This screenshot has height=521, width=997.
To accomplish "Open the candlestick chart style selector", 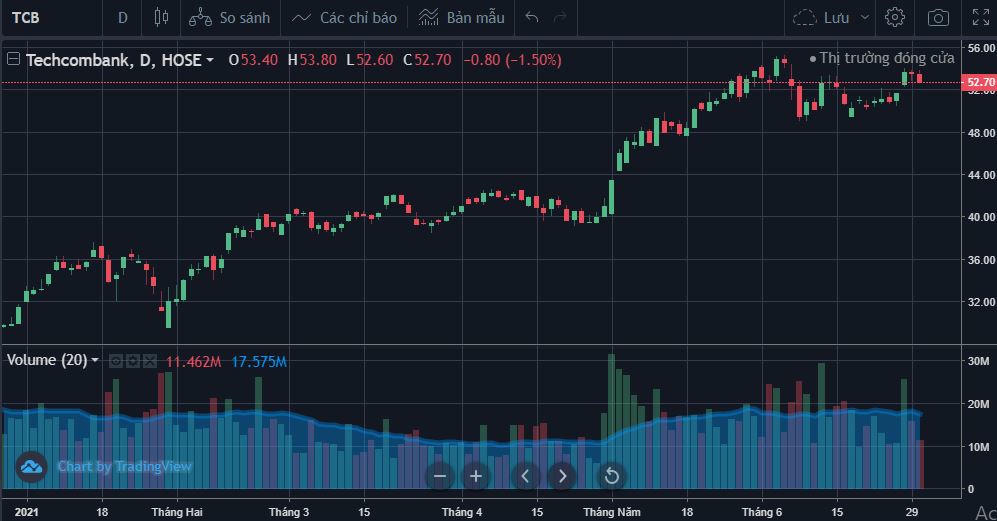I will (162, 18).
